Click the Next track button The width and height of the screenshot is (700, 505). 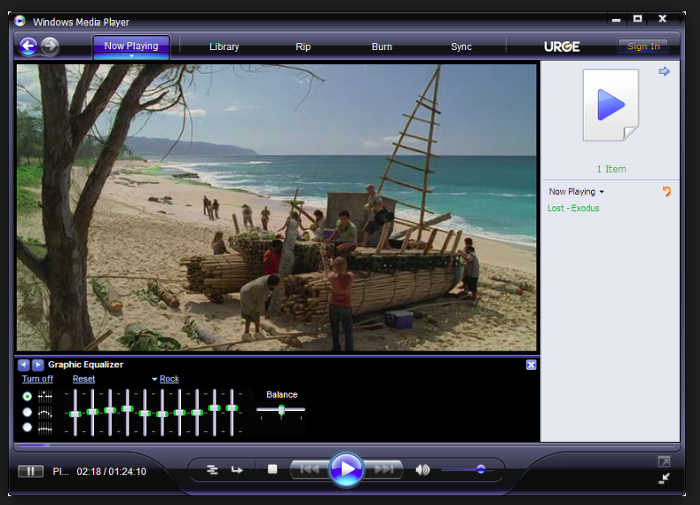pos(383,469)
